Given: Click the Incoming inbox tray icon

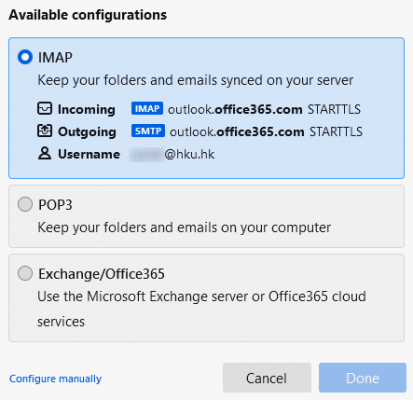Looking at the screenshot, I should click(x=44, y=109).
